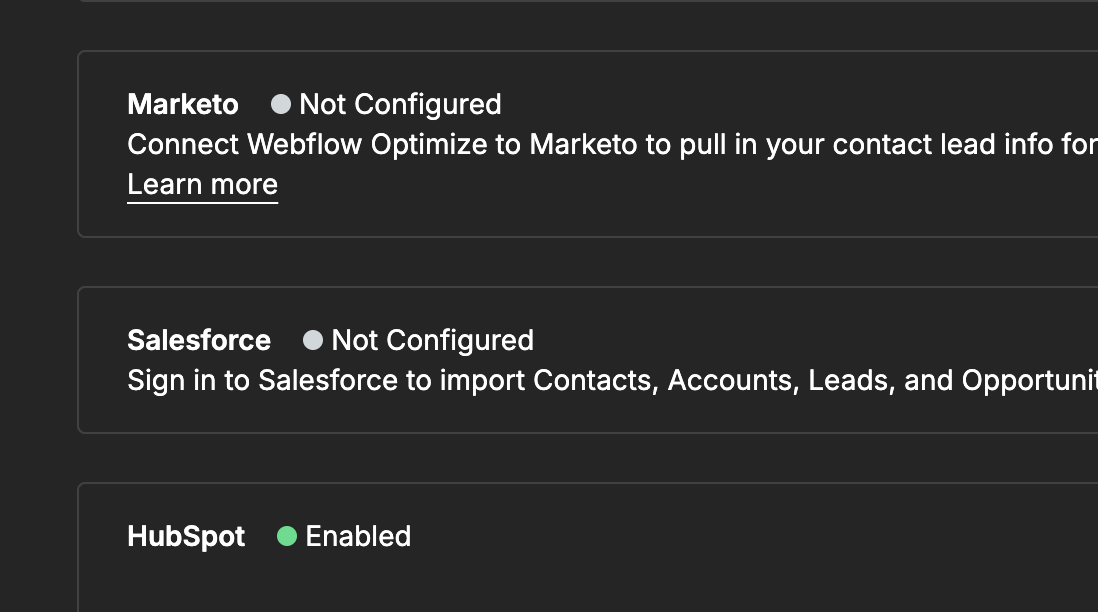Image resolution: width=1098 pixels, height=612 pixels.
Task: Open the Marketo Learn more link
Action: coord(202,185)
